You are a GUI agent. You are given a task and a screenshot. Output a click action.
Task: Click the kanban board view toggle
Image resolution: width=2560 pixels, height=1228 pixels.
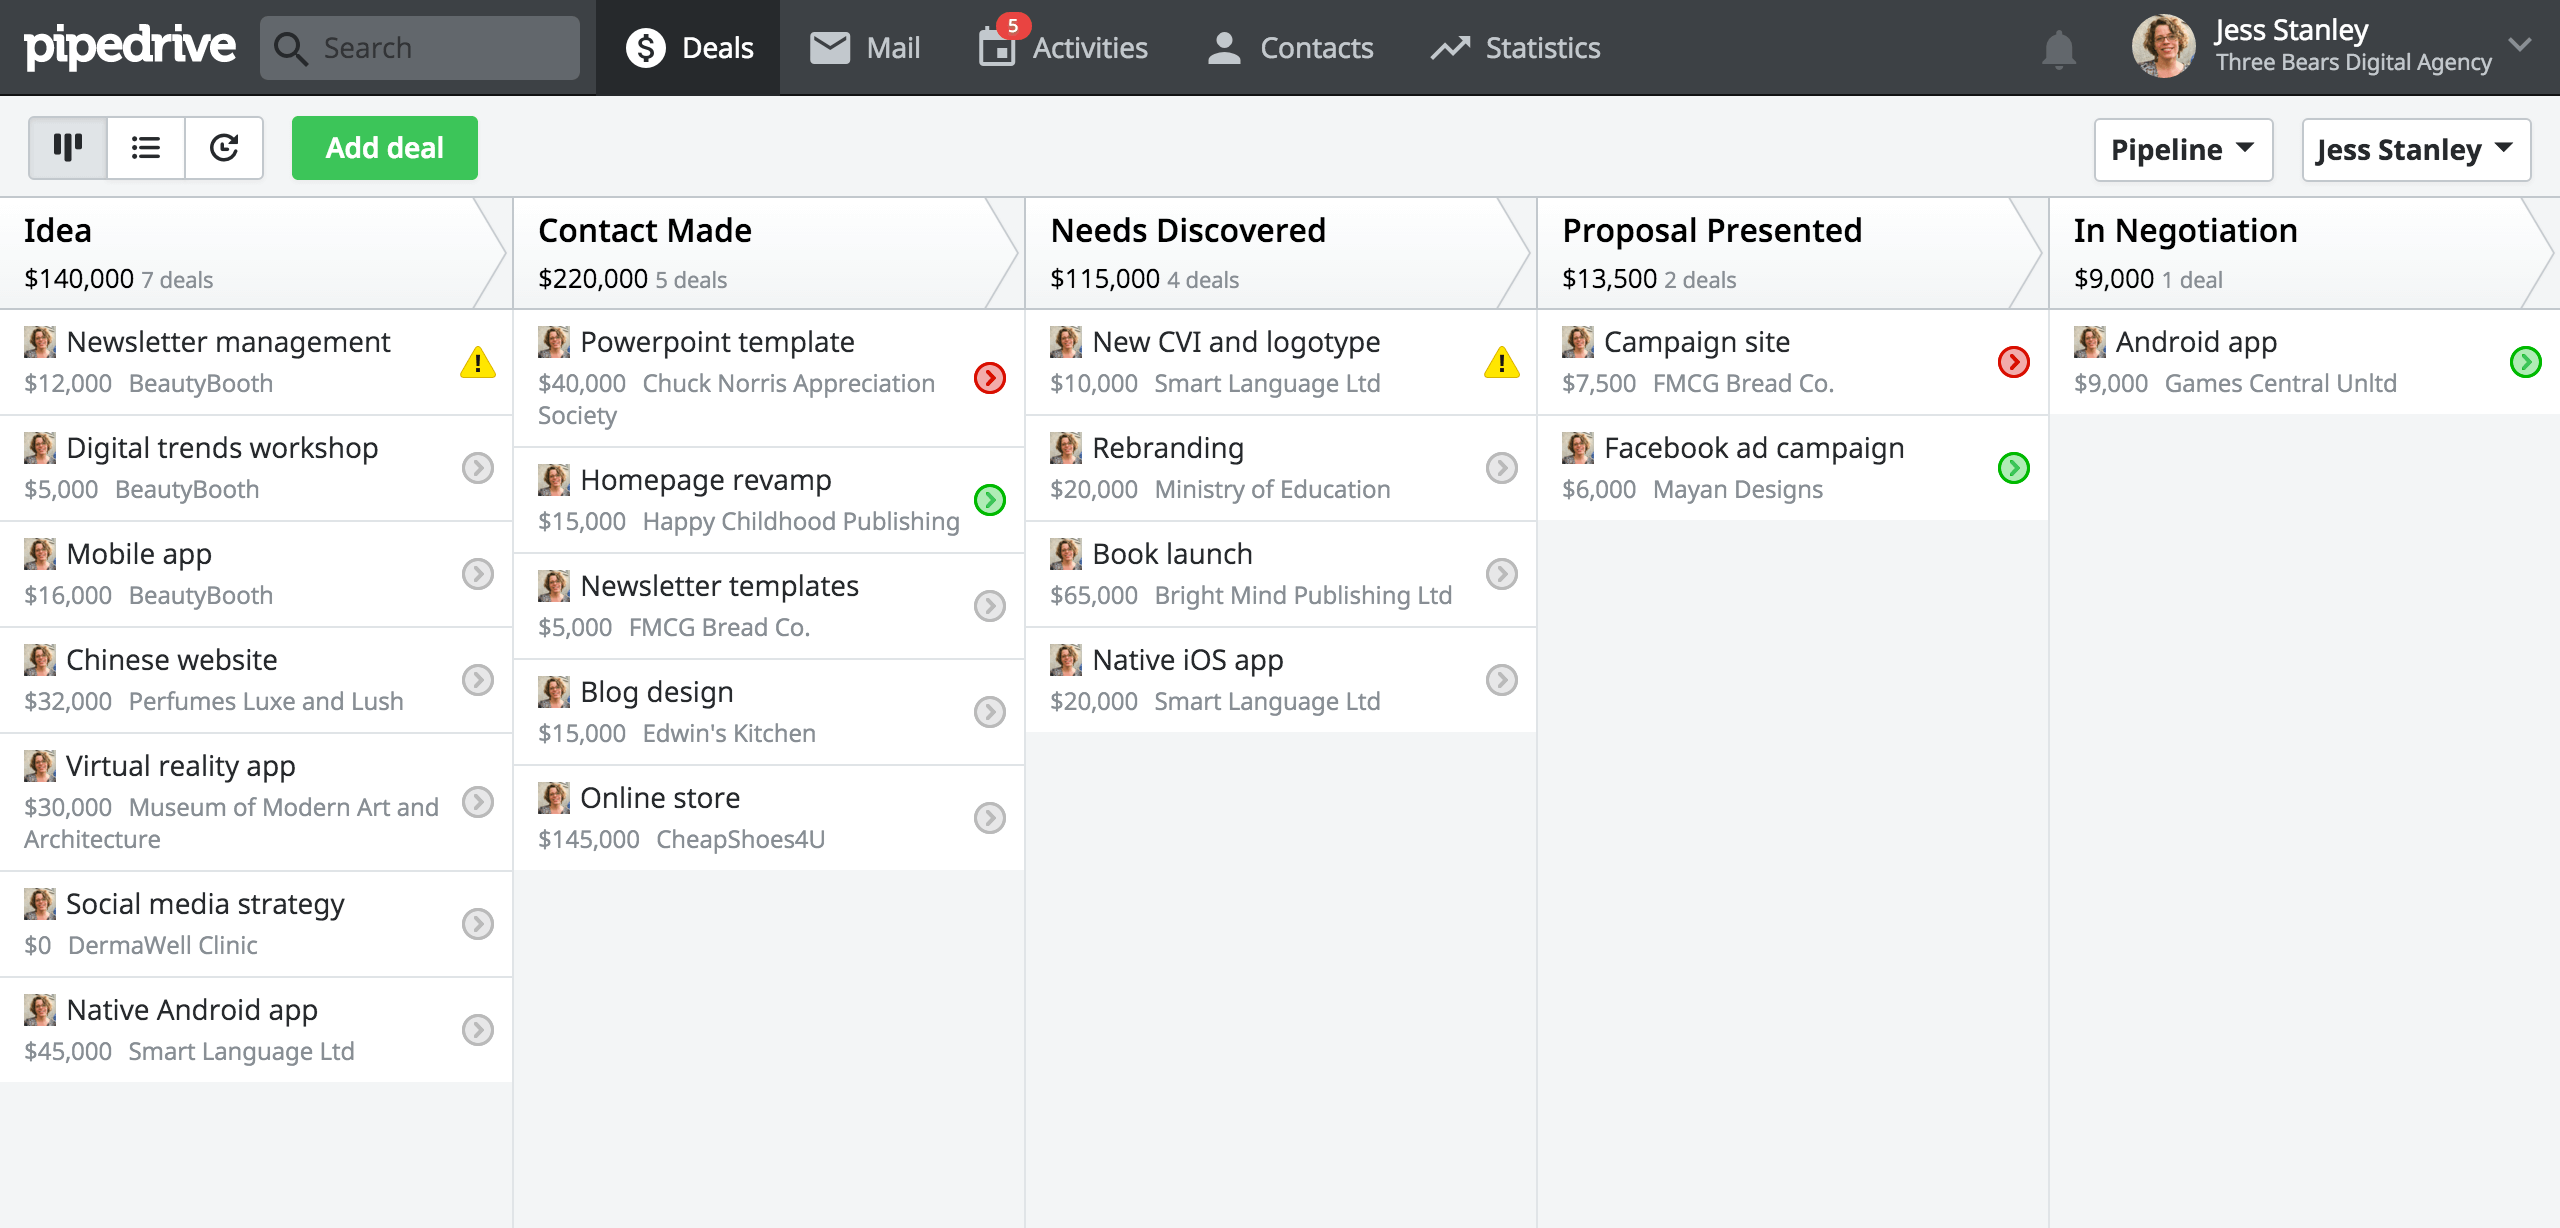pyautogui.click(x=67, y=147)
